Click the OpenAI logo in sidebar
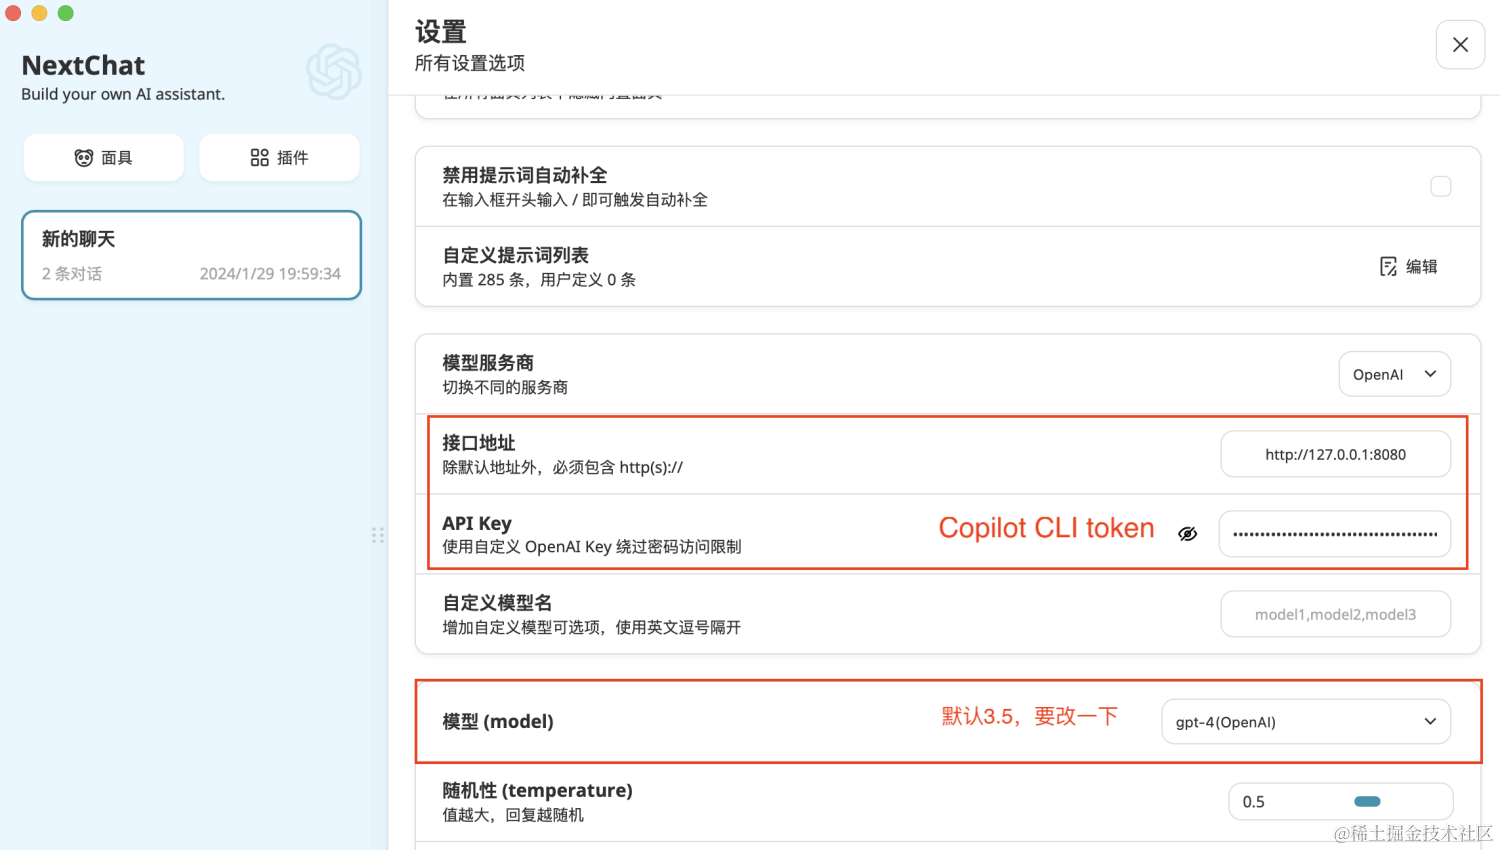 pyautogui.click(x=333, y=71)
